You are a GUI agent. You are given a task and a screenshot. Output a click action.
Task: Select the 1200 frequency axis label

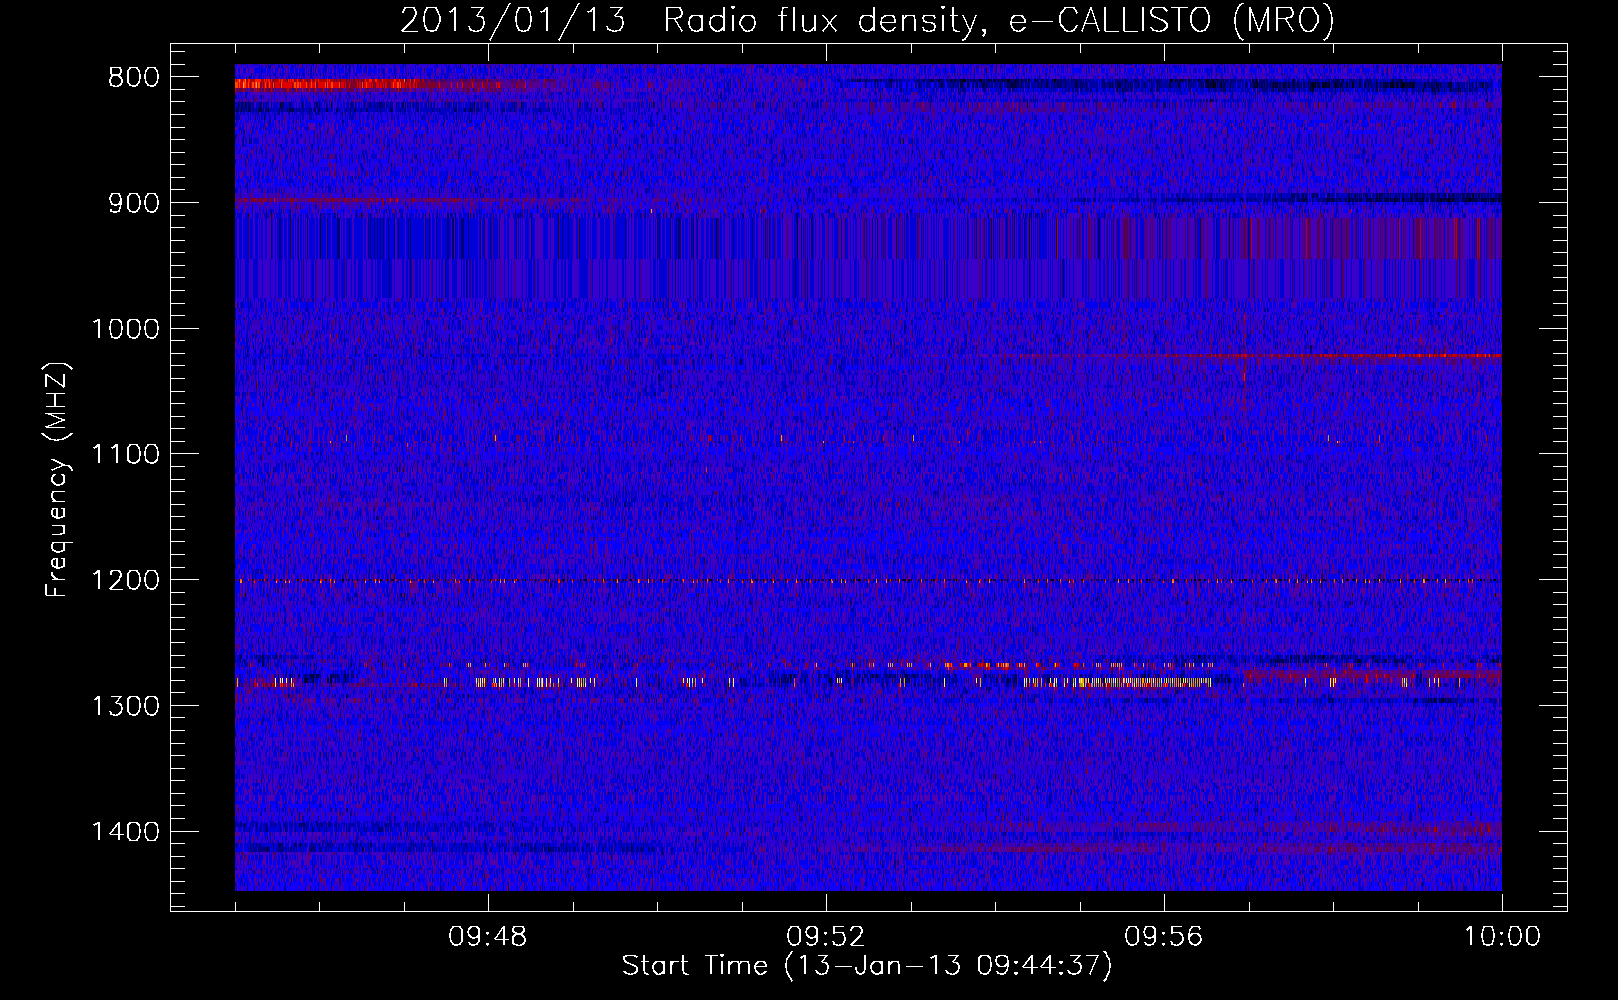(x=125, y=581)
